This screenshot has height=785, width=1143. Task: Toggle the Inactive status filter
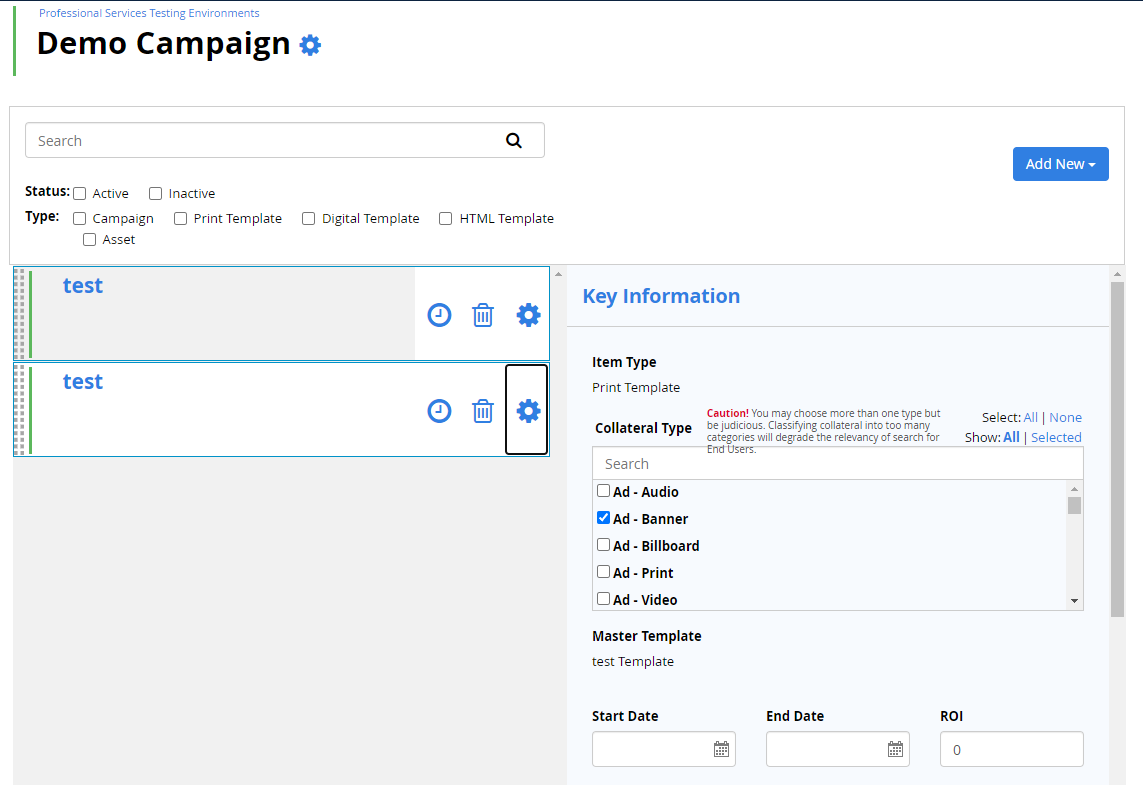tap(155, 194)
